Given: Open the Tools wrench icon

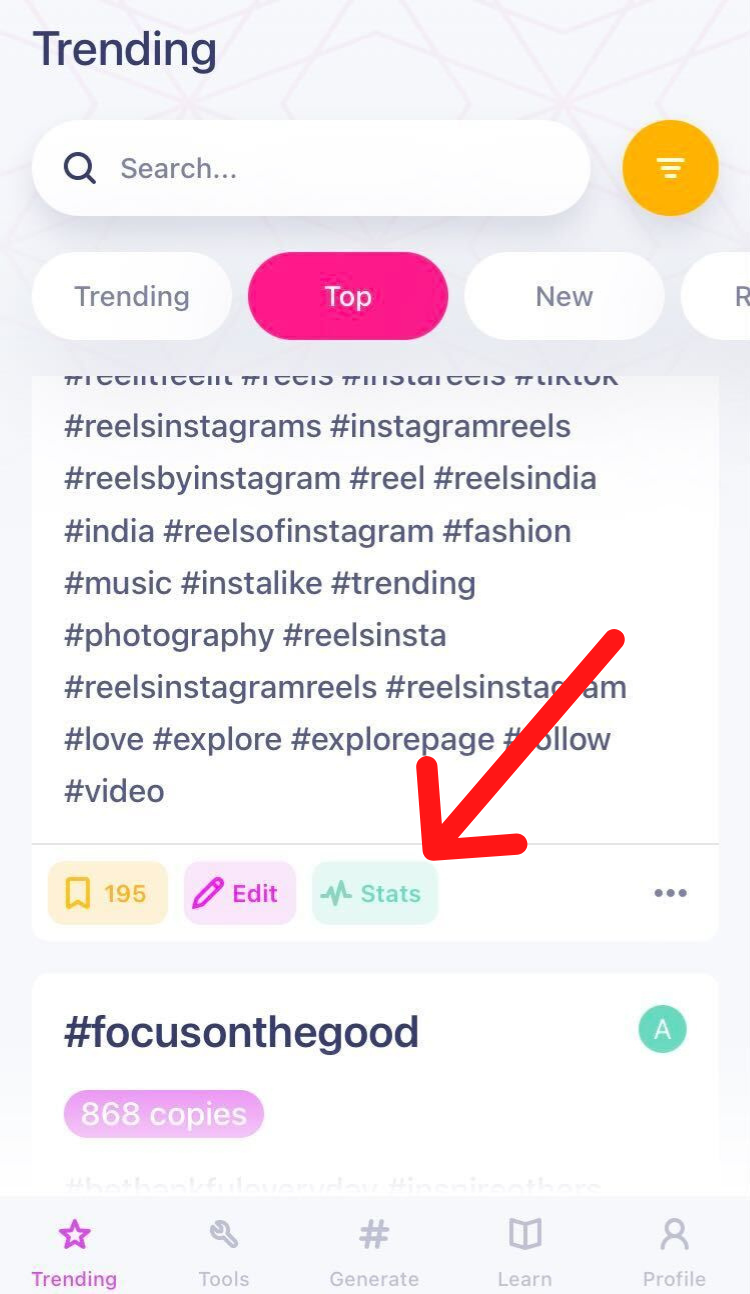Looking at the screenshot, I should [x=224, y=1234].
